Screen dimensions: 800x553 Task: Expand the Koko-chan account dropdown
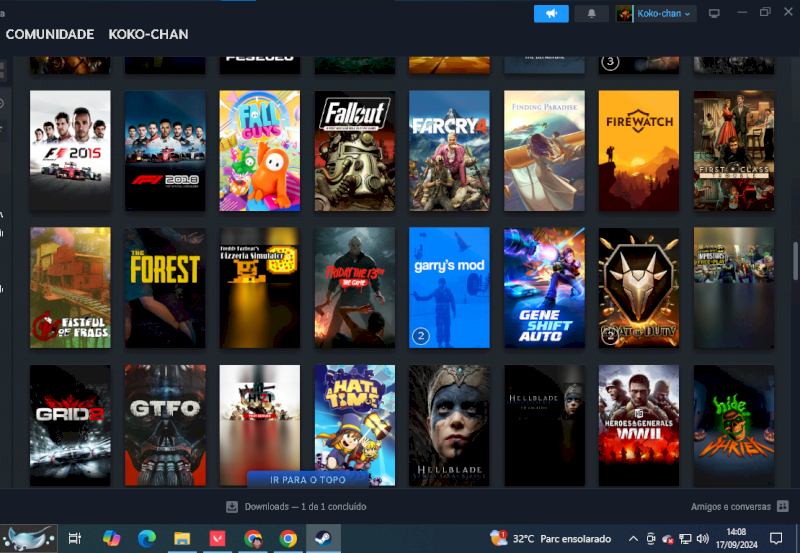tap(664, 14)
